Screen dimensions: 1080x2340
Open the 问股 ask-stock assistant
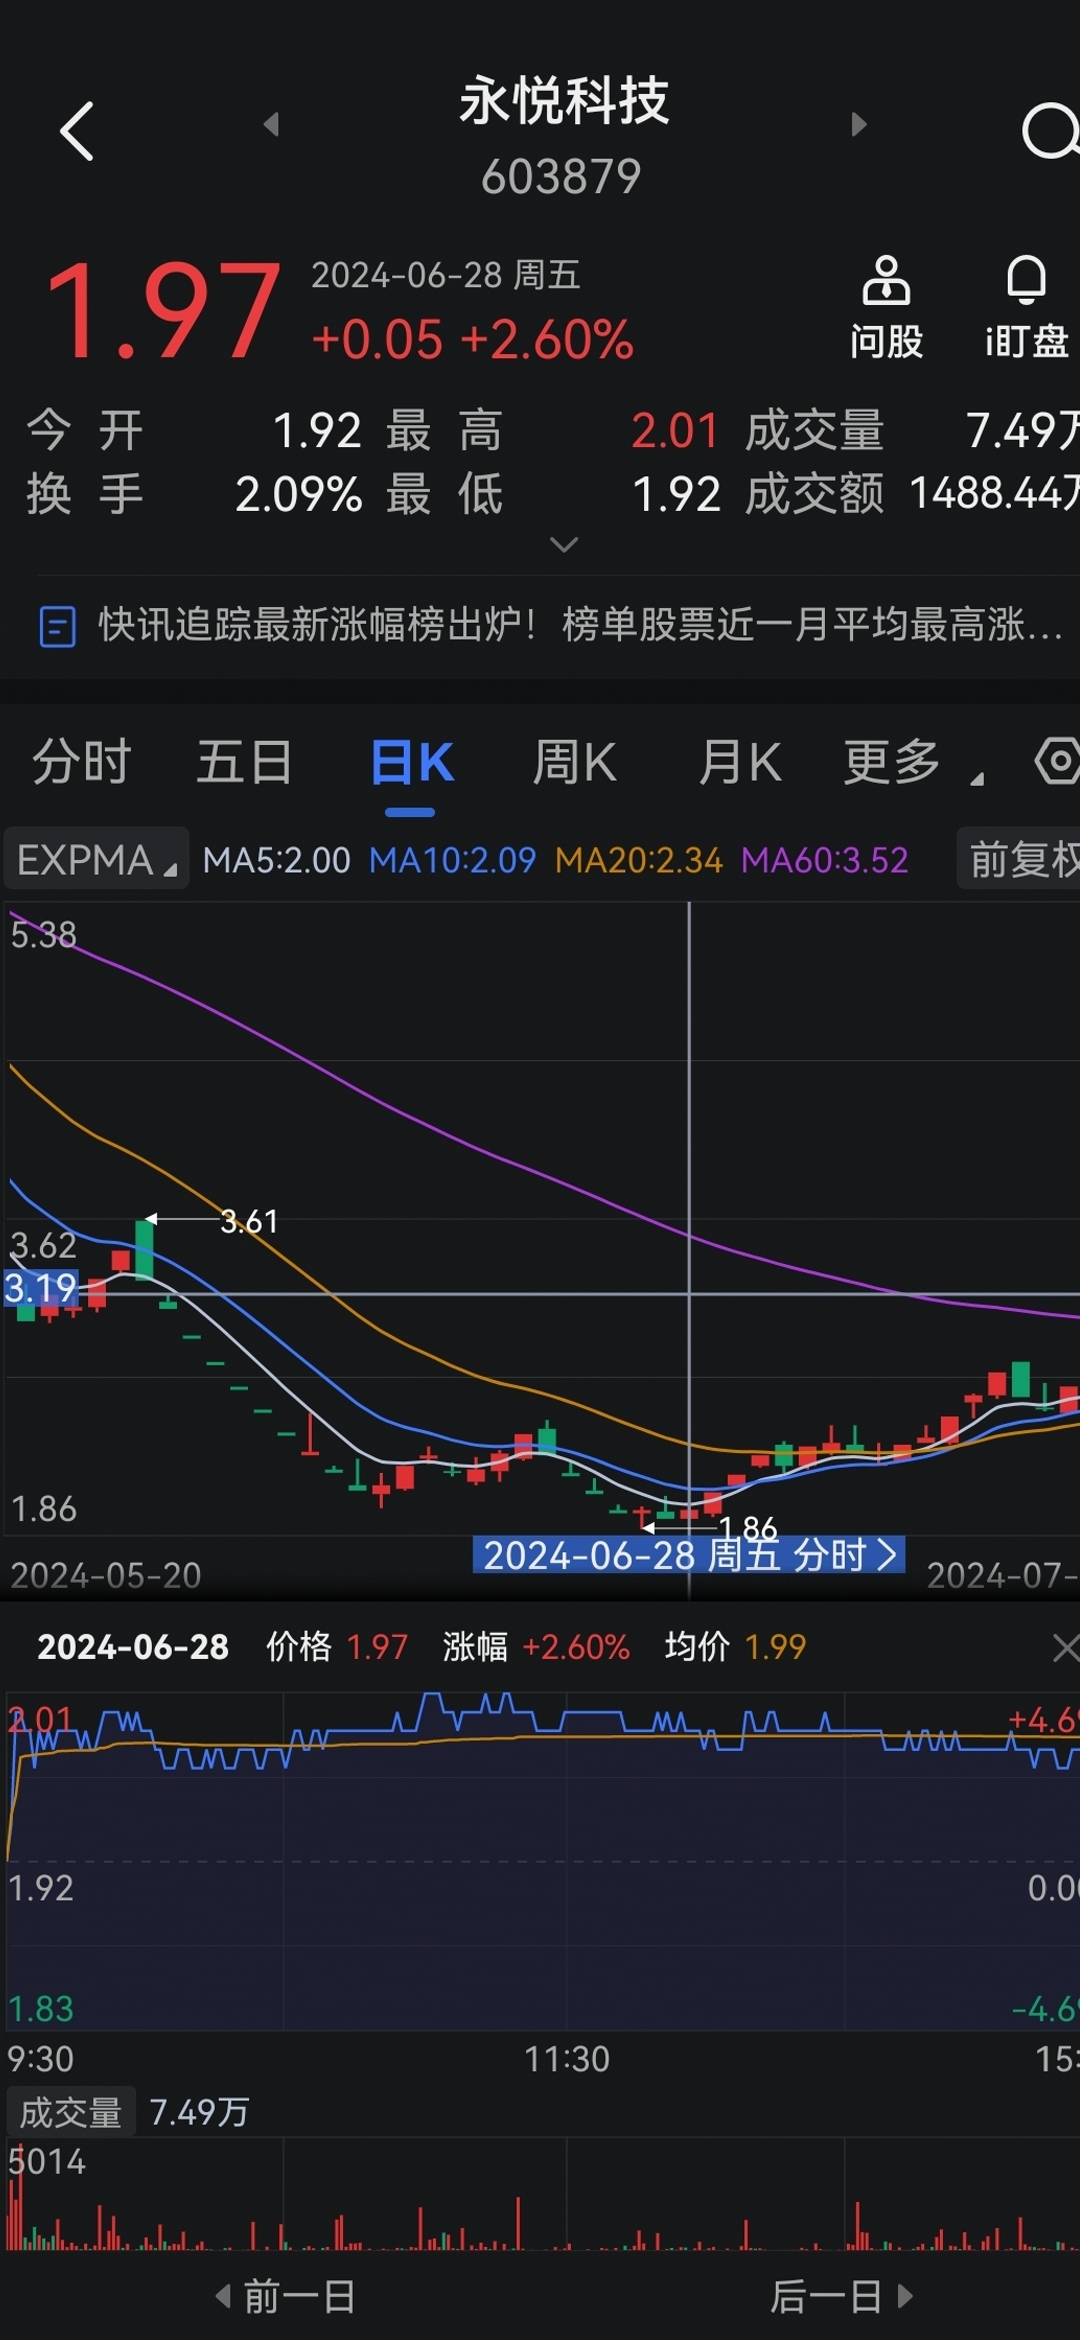[886, 306]
